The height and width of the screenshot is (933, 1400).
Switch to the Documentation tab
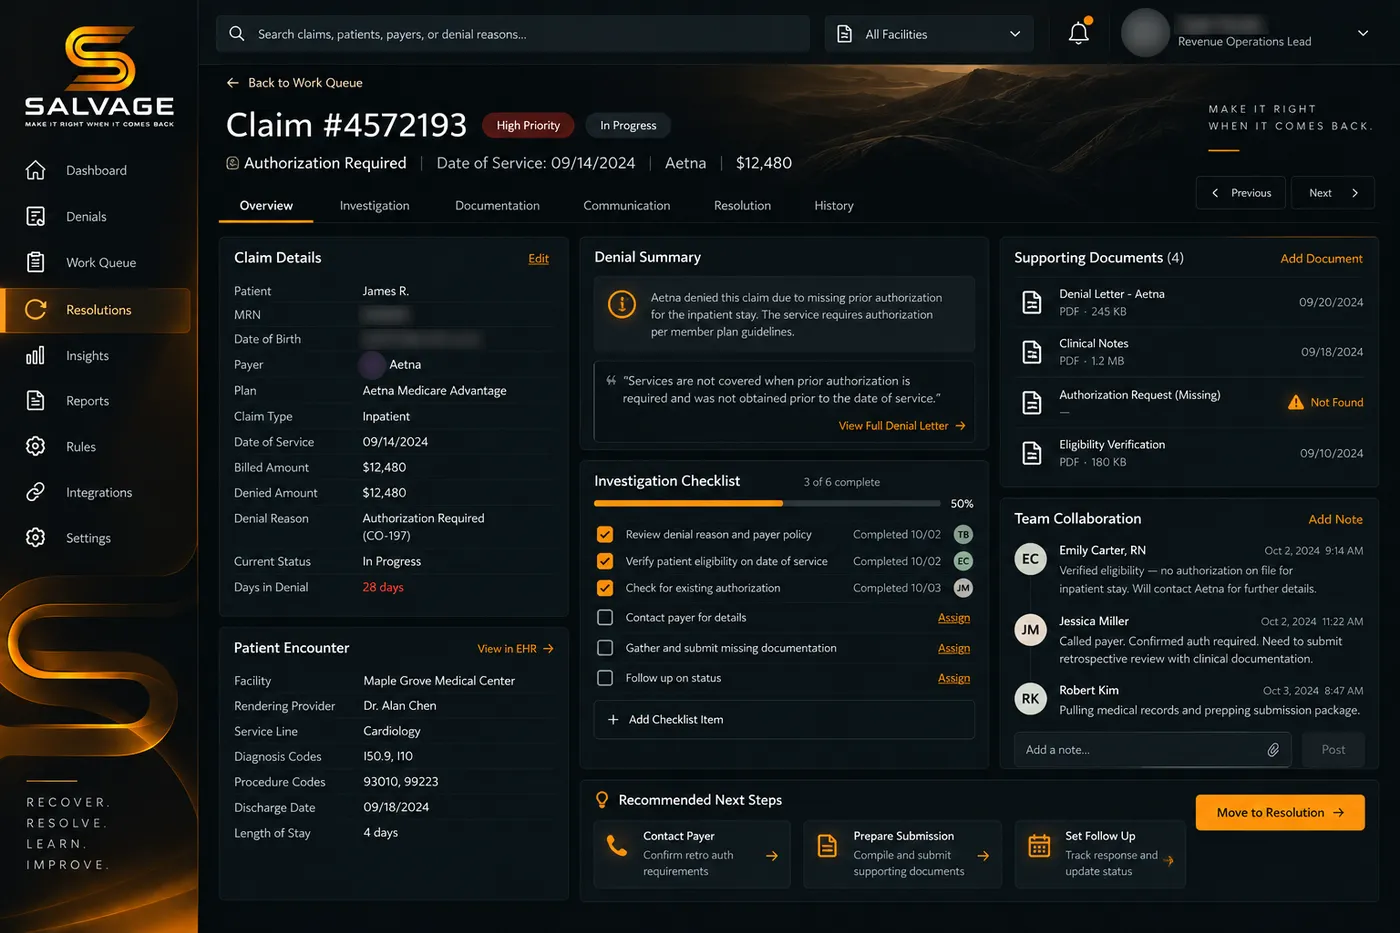click(x=497, y=206)
